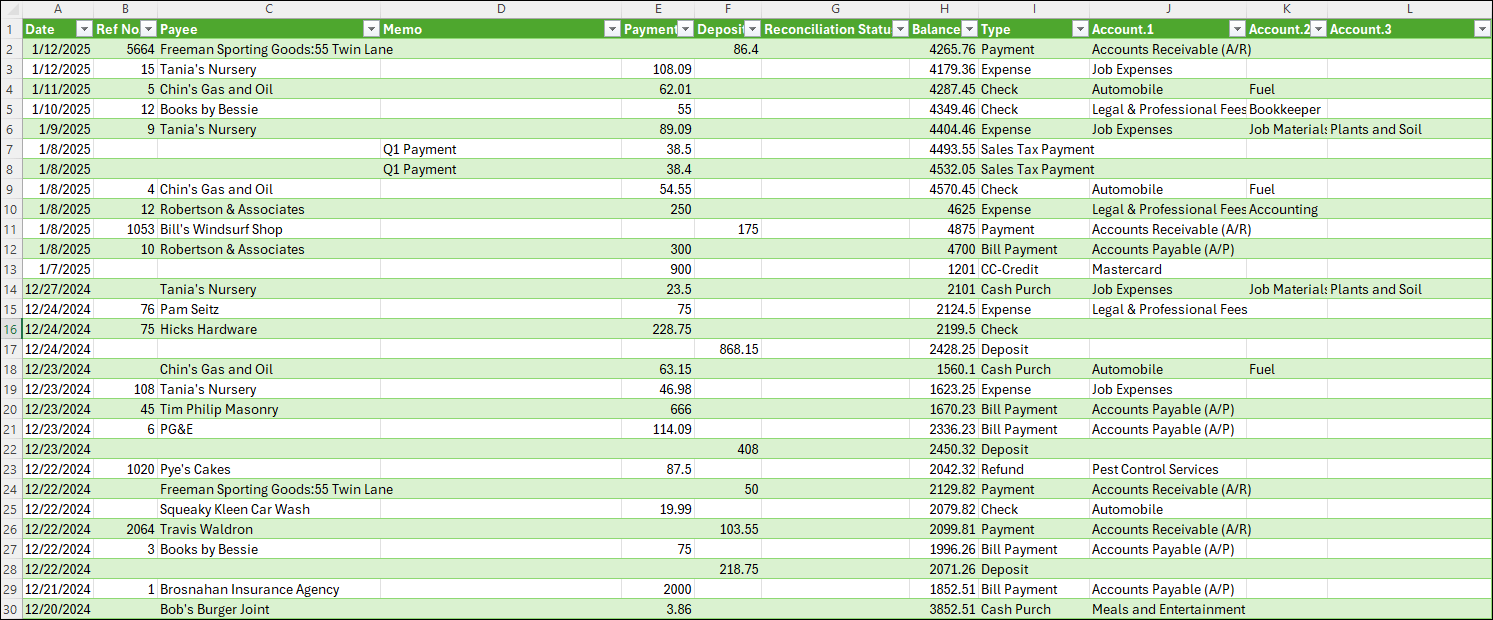This screenshot has height=620, width=1493.
Task: Click the Select All corner triangle
Action: [11, 9]
